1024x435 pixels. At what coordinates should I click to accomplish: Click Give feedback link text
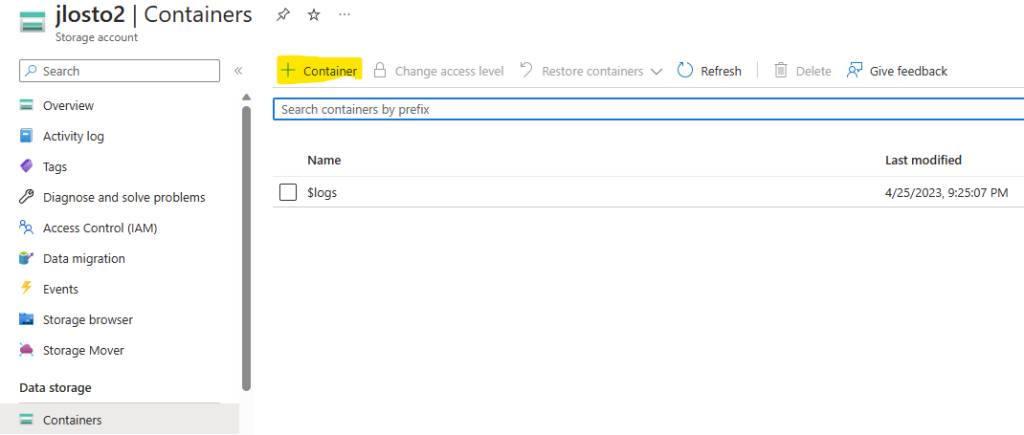(908, 71)
